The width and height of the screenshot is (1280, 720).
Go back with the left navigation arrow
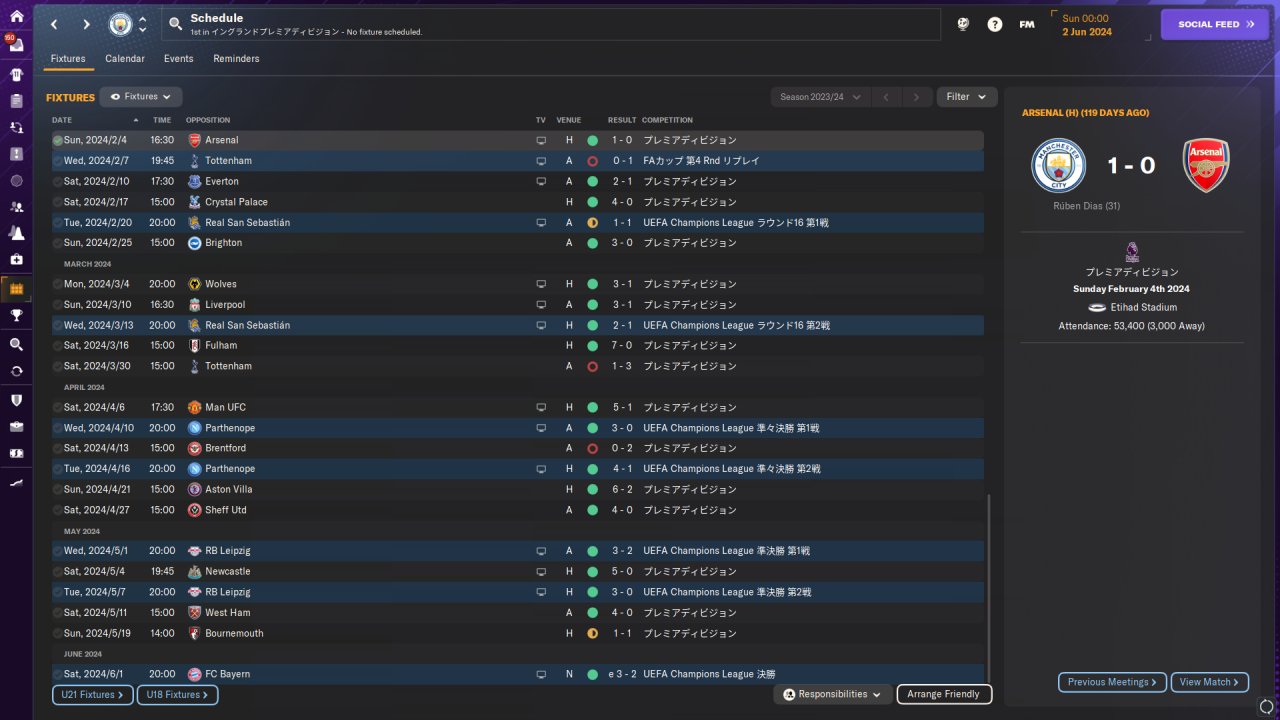coord(54,24)
